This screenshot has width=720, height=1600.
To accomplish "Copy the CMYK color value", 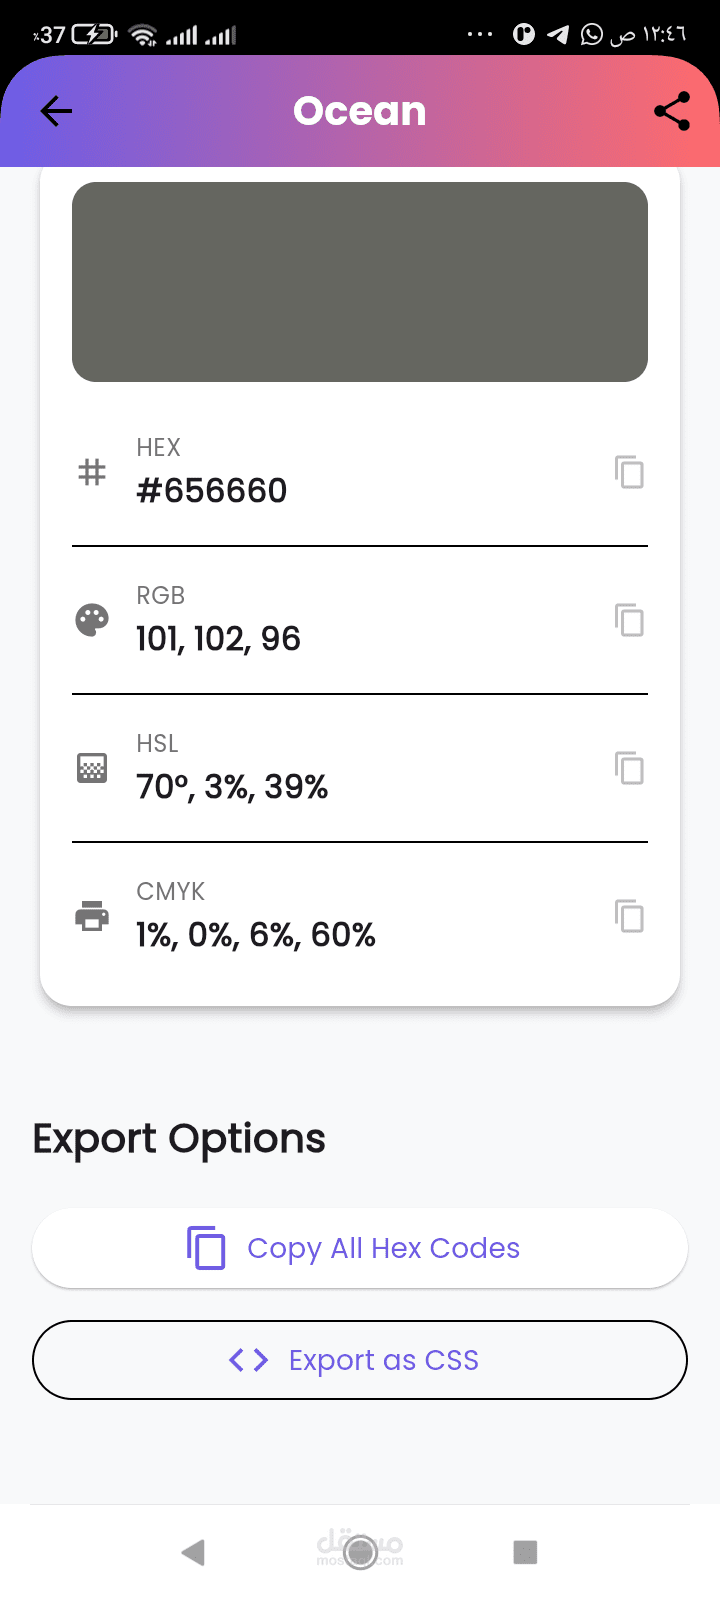I will coord(629,916).
